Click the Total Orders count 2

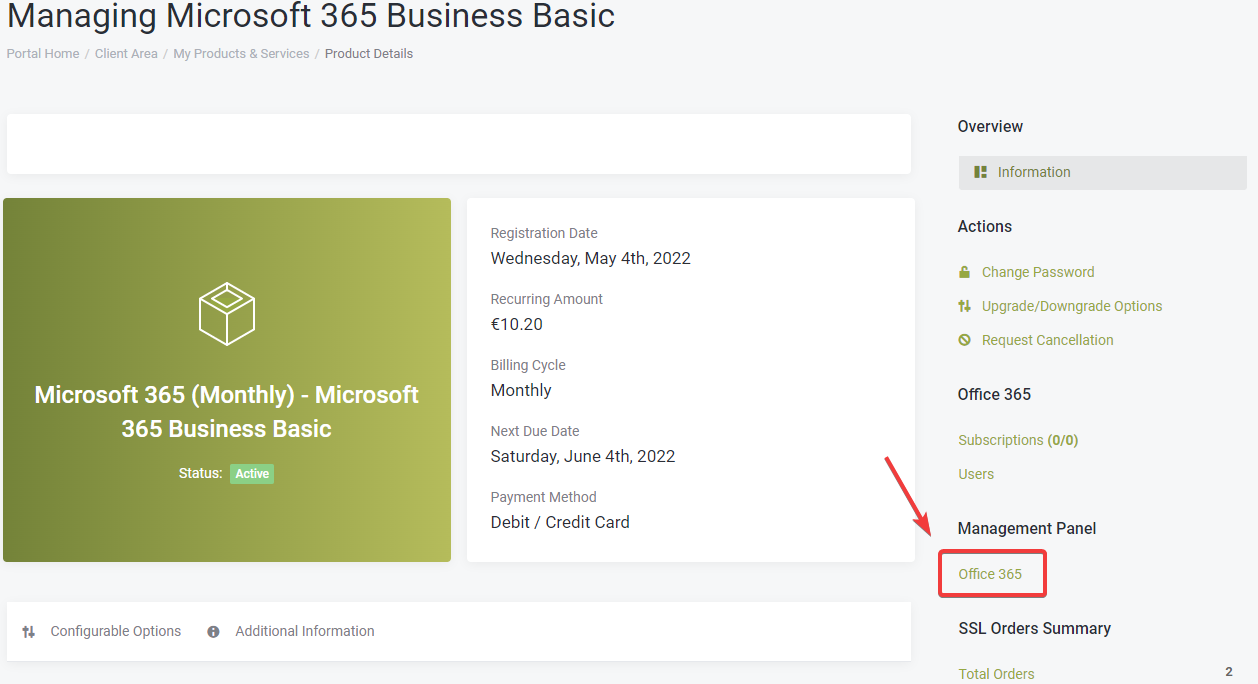pos(1229,672)
